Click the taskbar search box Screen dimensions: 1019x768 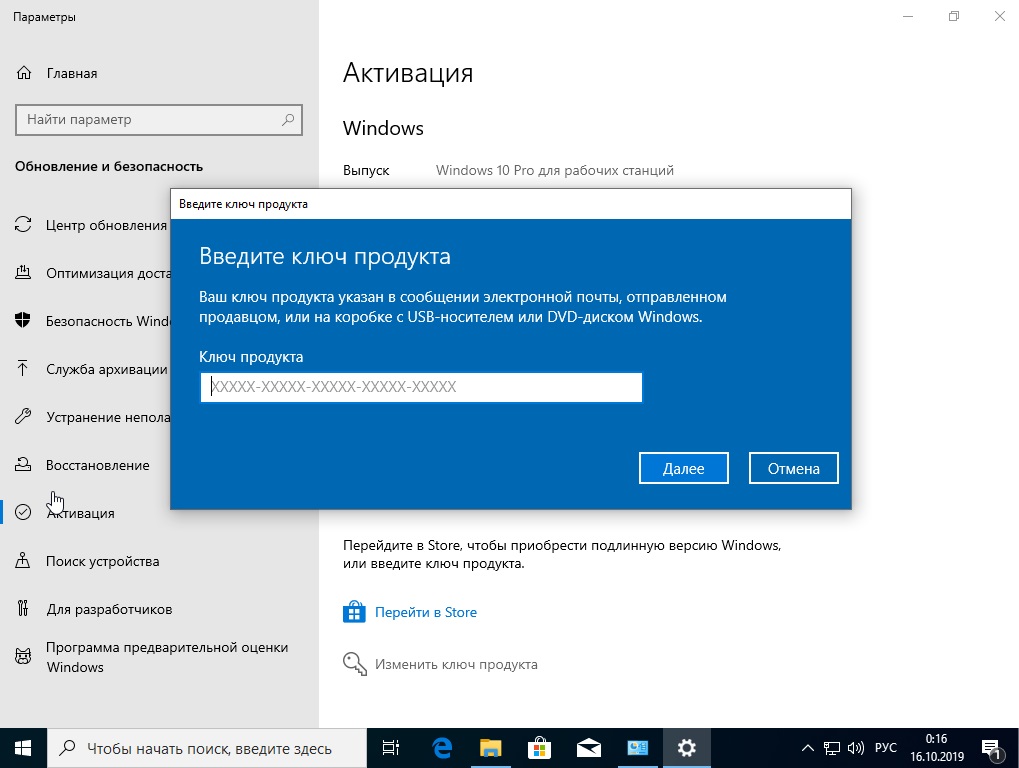pyautogui.click(x=207, y=749)
